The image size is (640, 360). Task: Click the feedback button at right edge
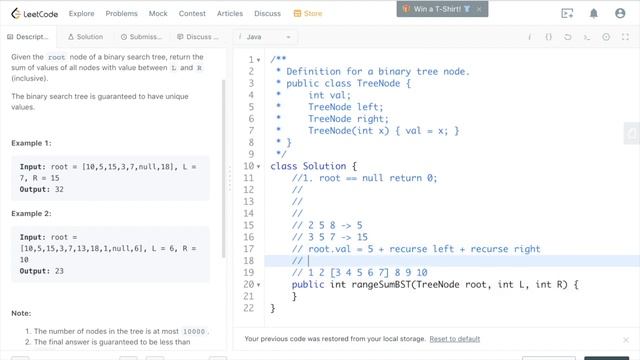coord(632,133)
